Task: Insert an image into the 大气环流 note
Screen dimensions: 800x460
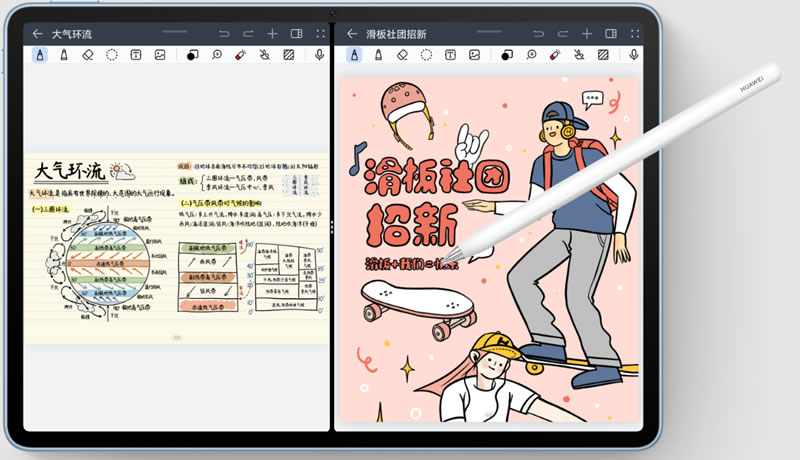Action: [160, 55]
